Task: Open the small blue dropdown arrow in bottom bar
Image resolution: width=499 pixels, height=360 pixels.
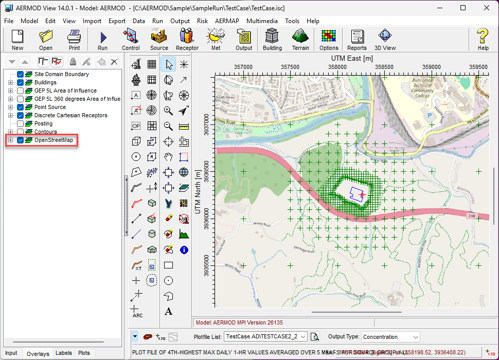Action: coord(135,336)
